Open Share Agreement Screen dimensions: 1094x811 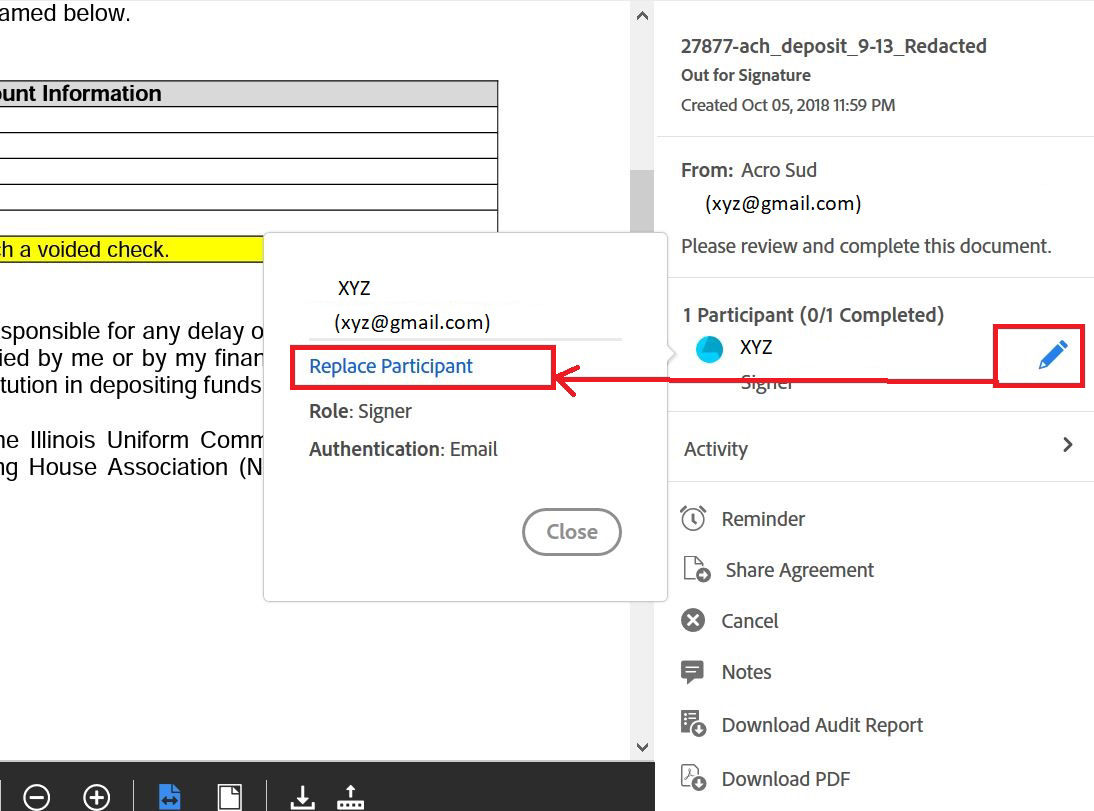coord(800,570)
